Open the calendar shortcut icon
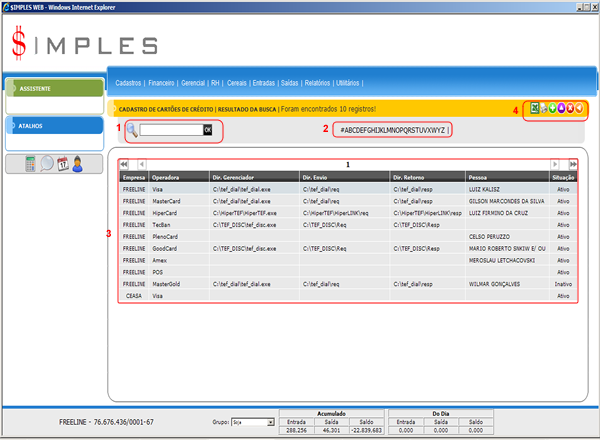Viewport: 600px width, 440px height. click(x=62, y=164)
